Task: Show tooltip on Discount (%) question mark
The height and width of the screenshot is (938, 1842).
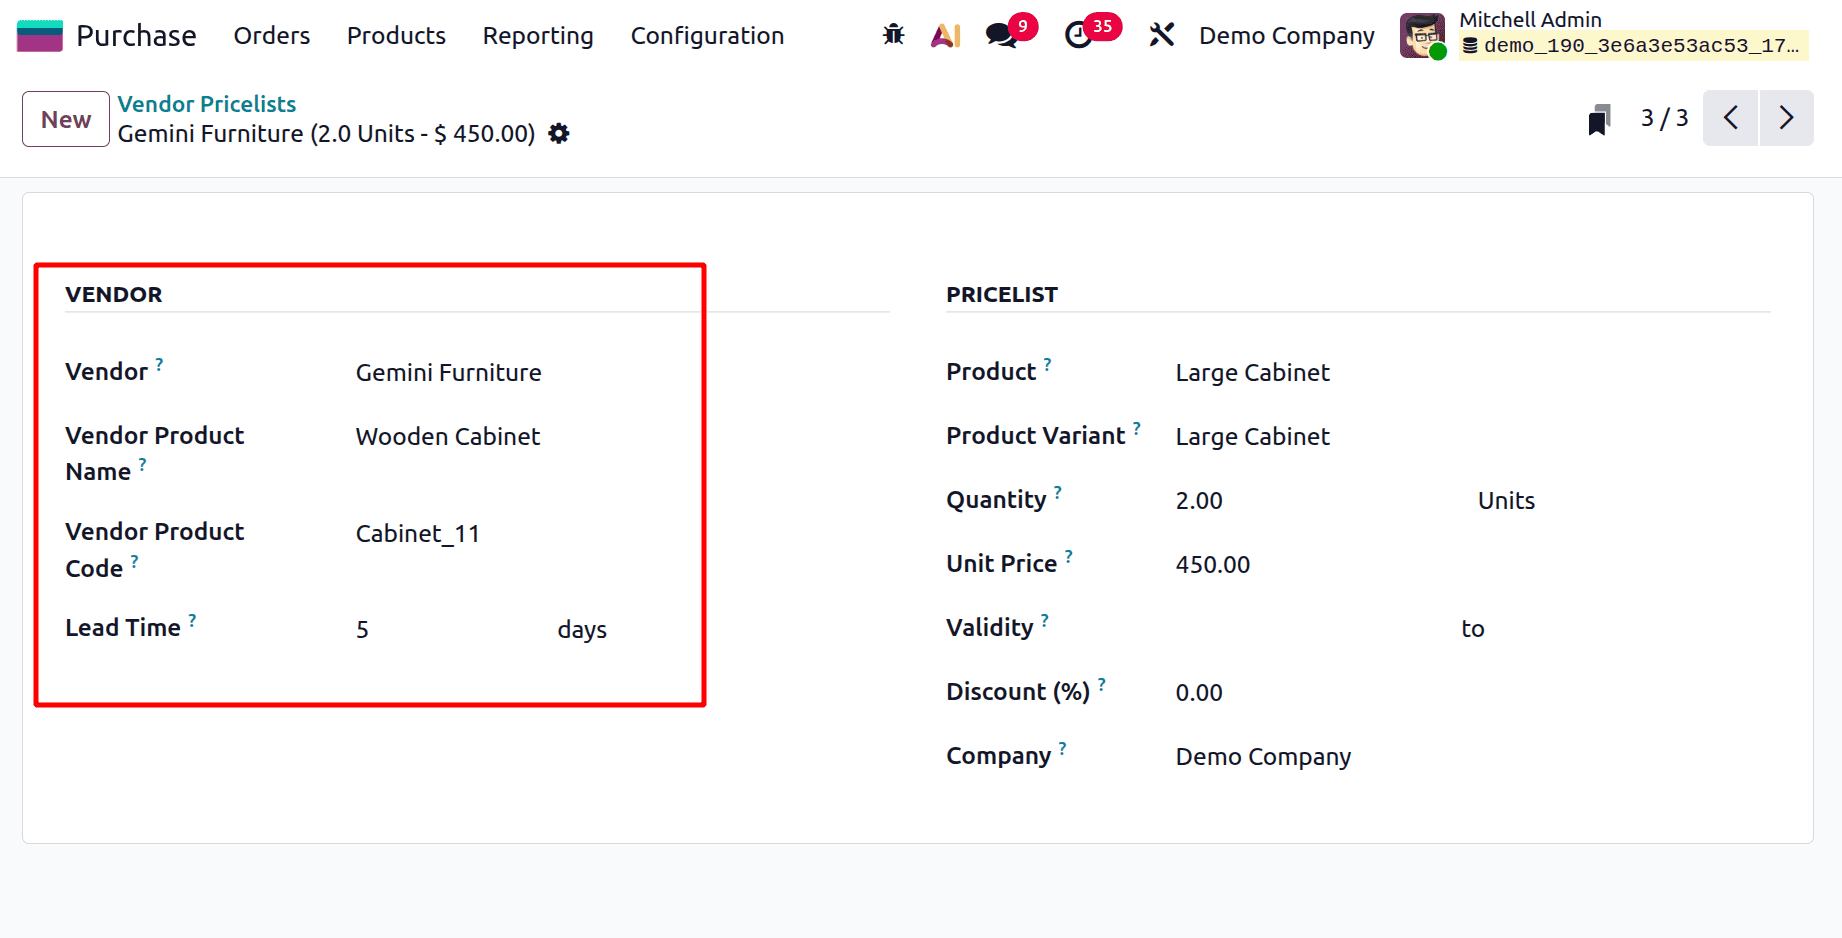Action: (x=1103, y=682)
